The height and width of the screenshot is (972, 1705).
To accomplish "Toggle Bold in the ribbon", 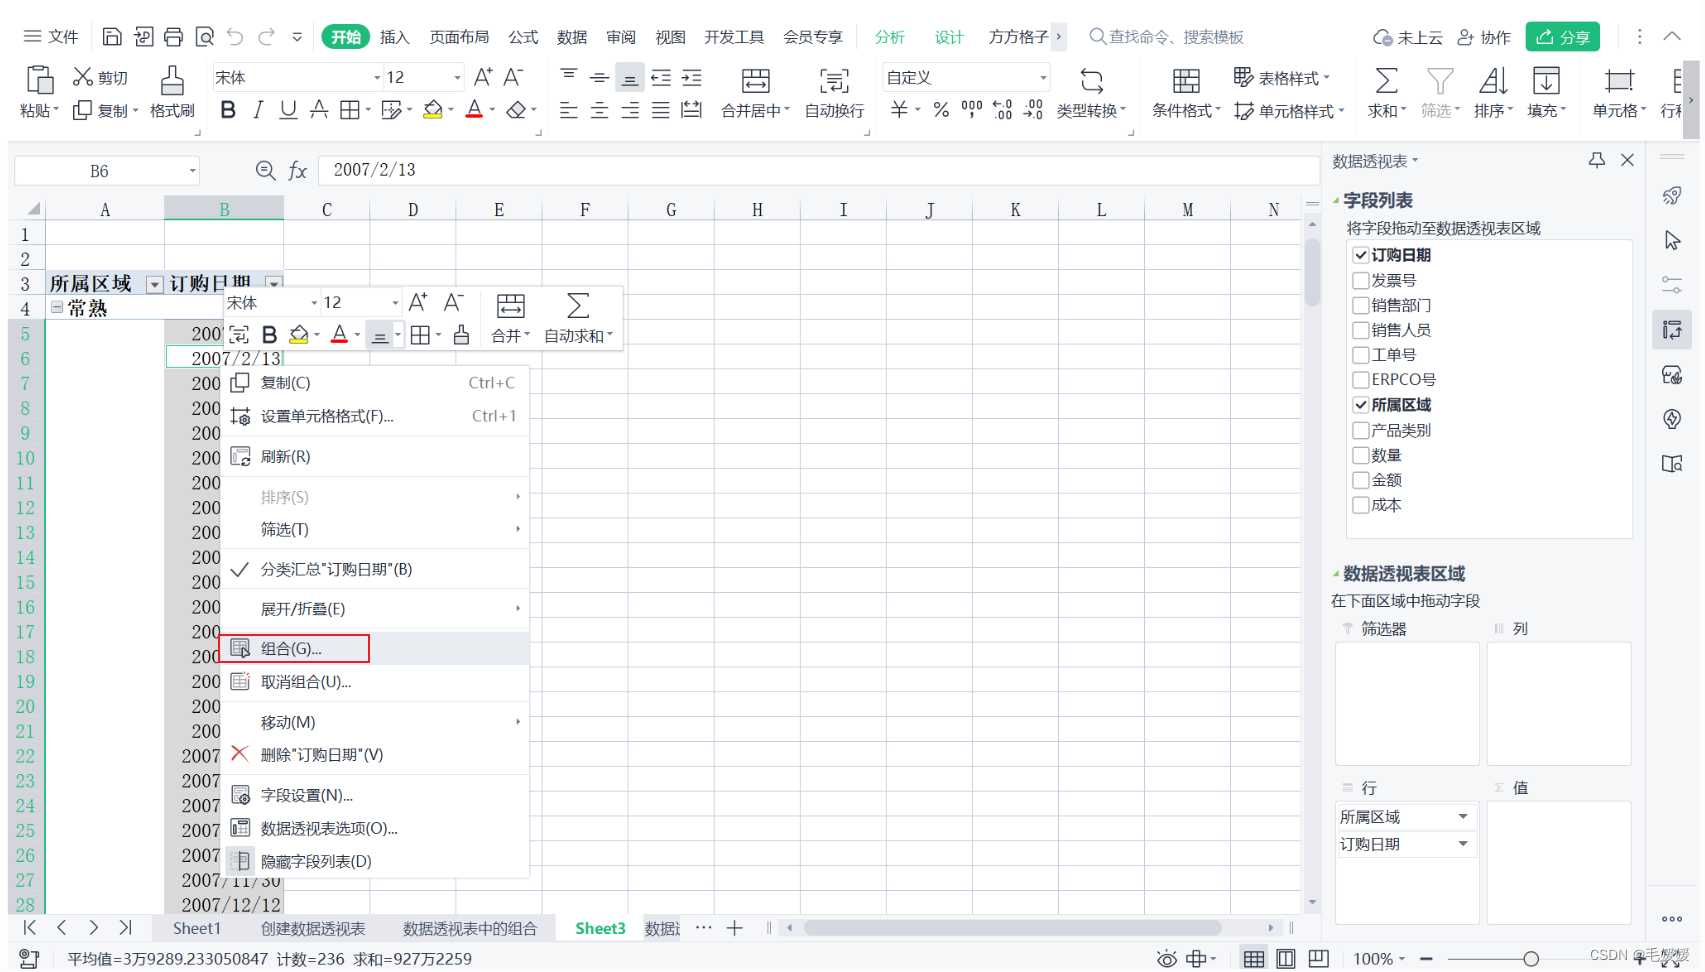I will pyautogui.click(x=228, y=110).
